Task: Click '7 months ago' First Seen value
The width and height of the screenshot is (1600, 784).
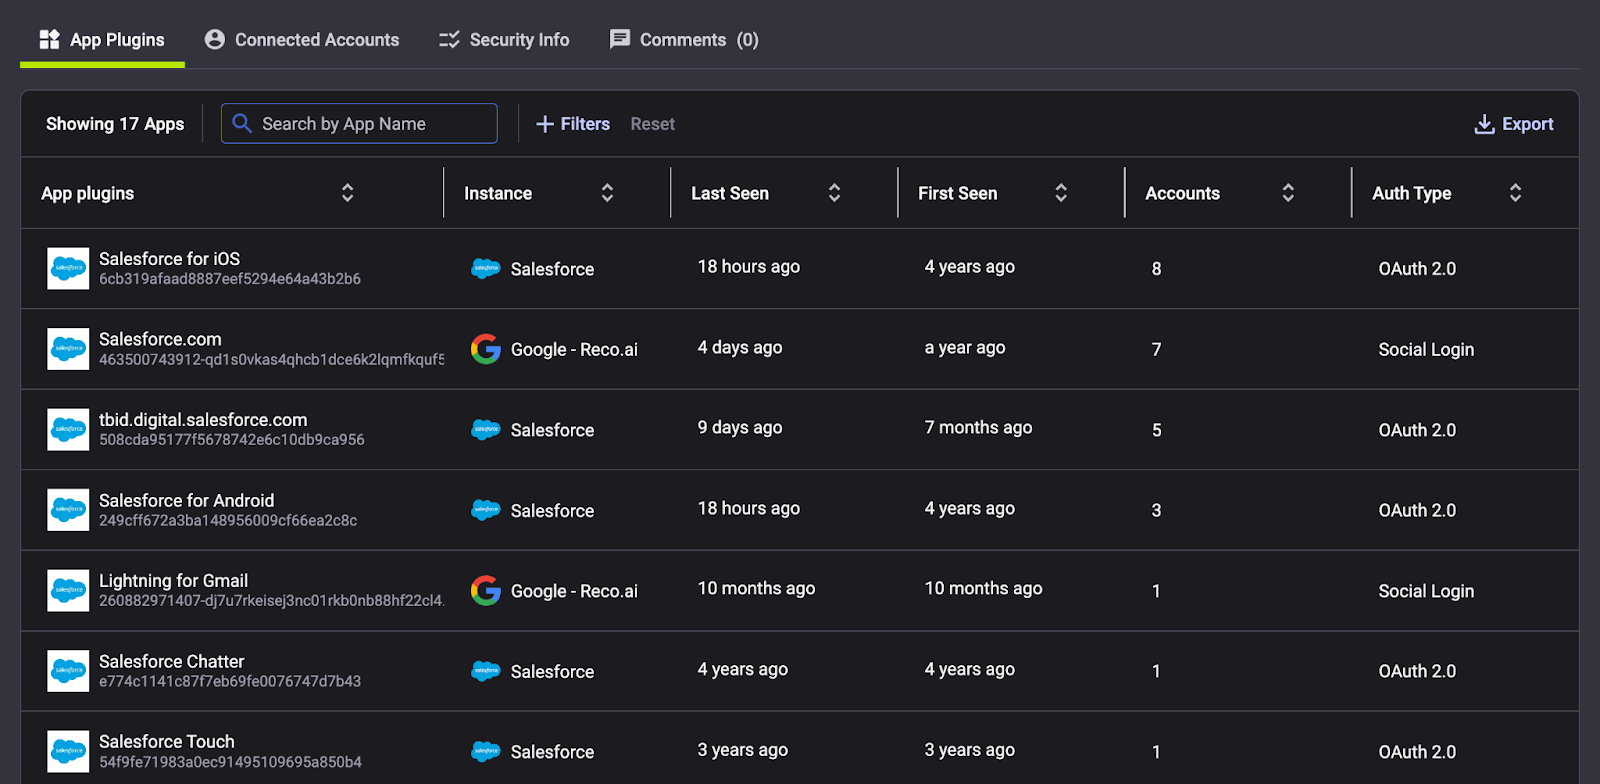Action: tap(978, 427)
